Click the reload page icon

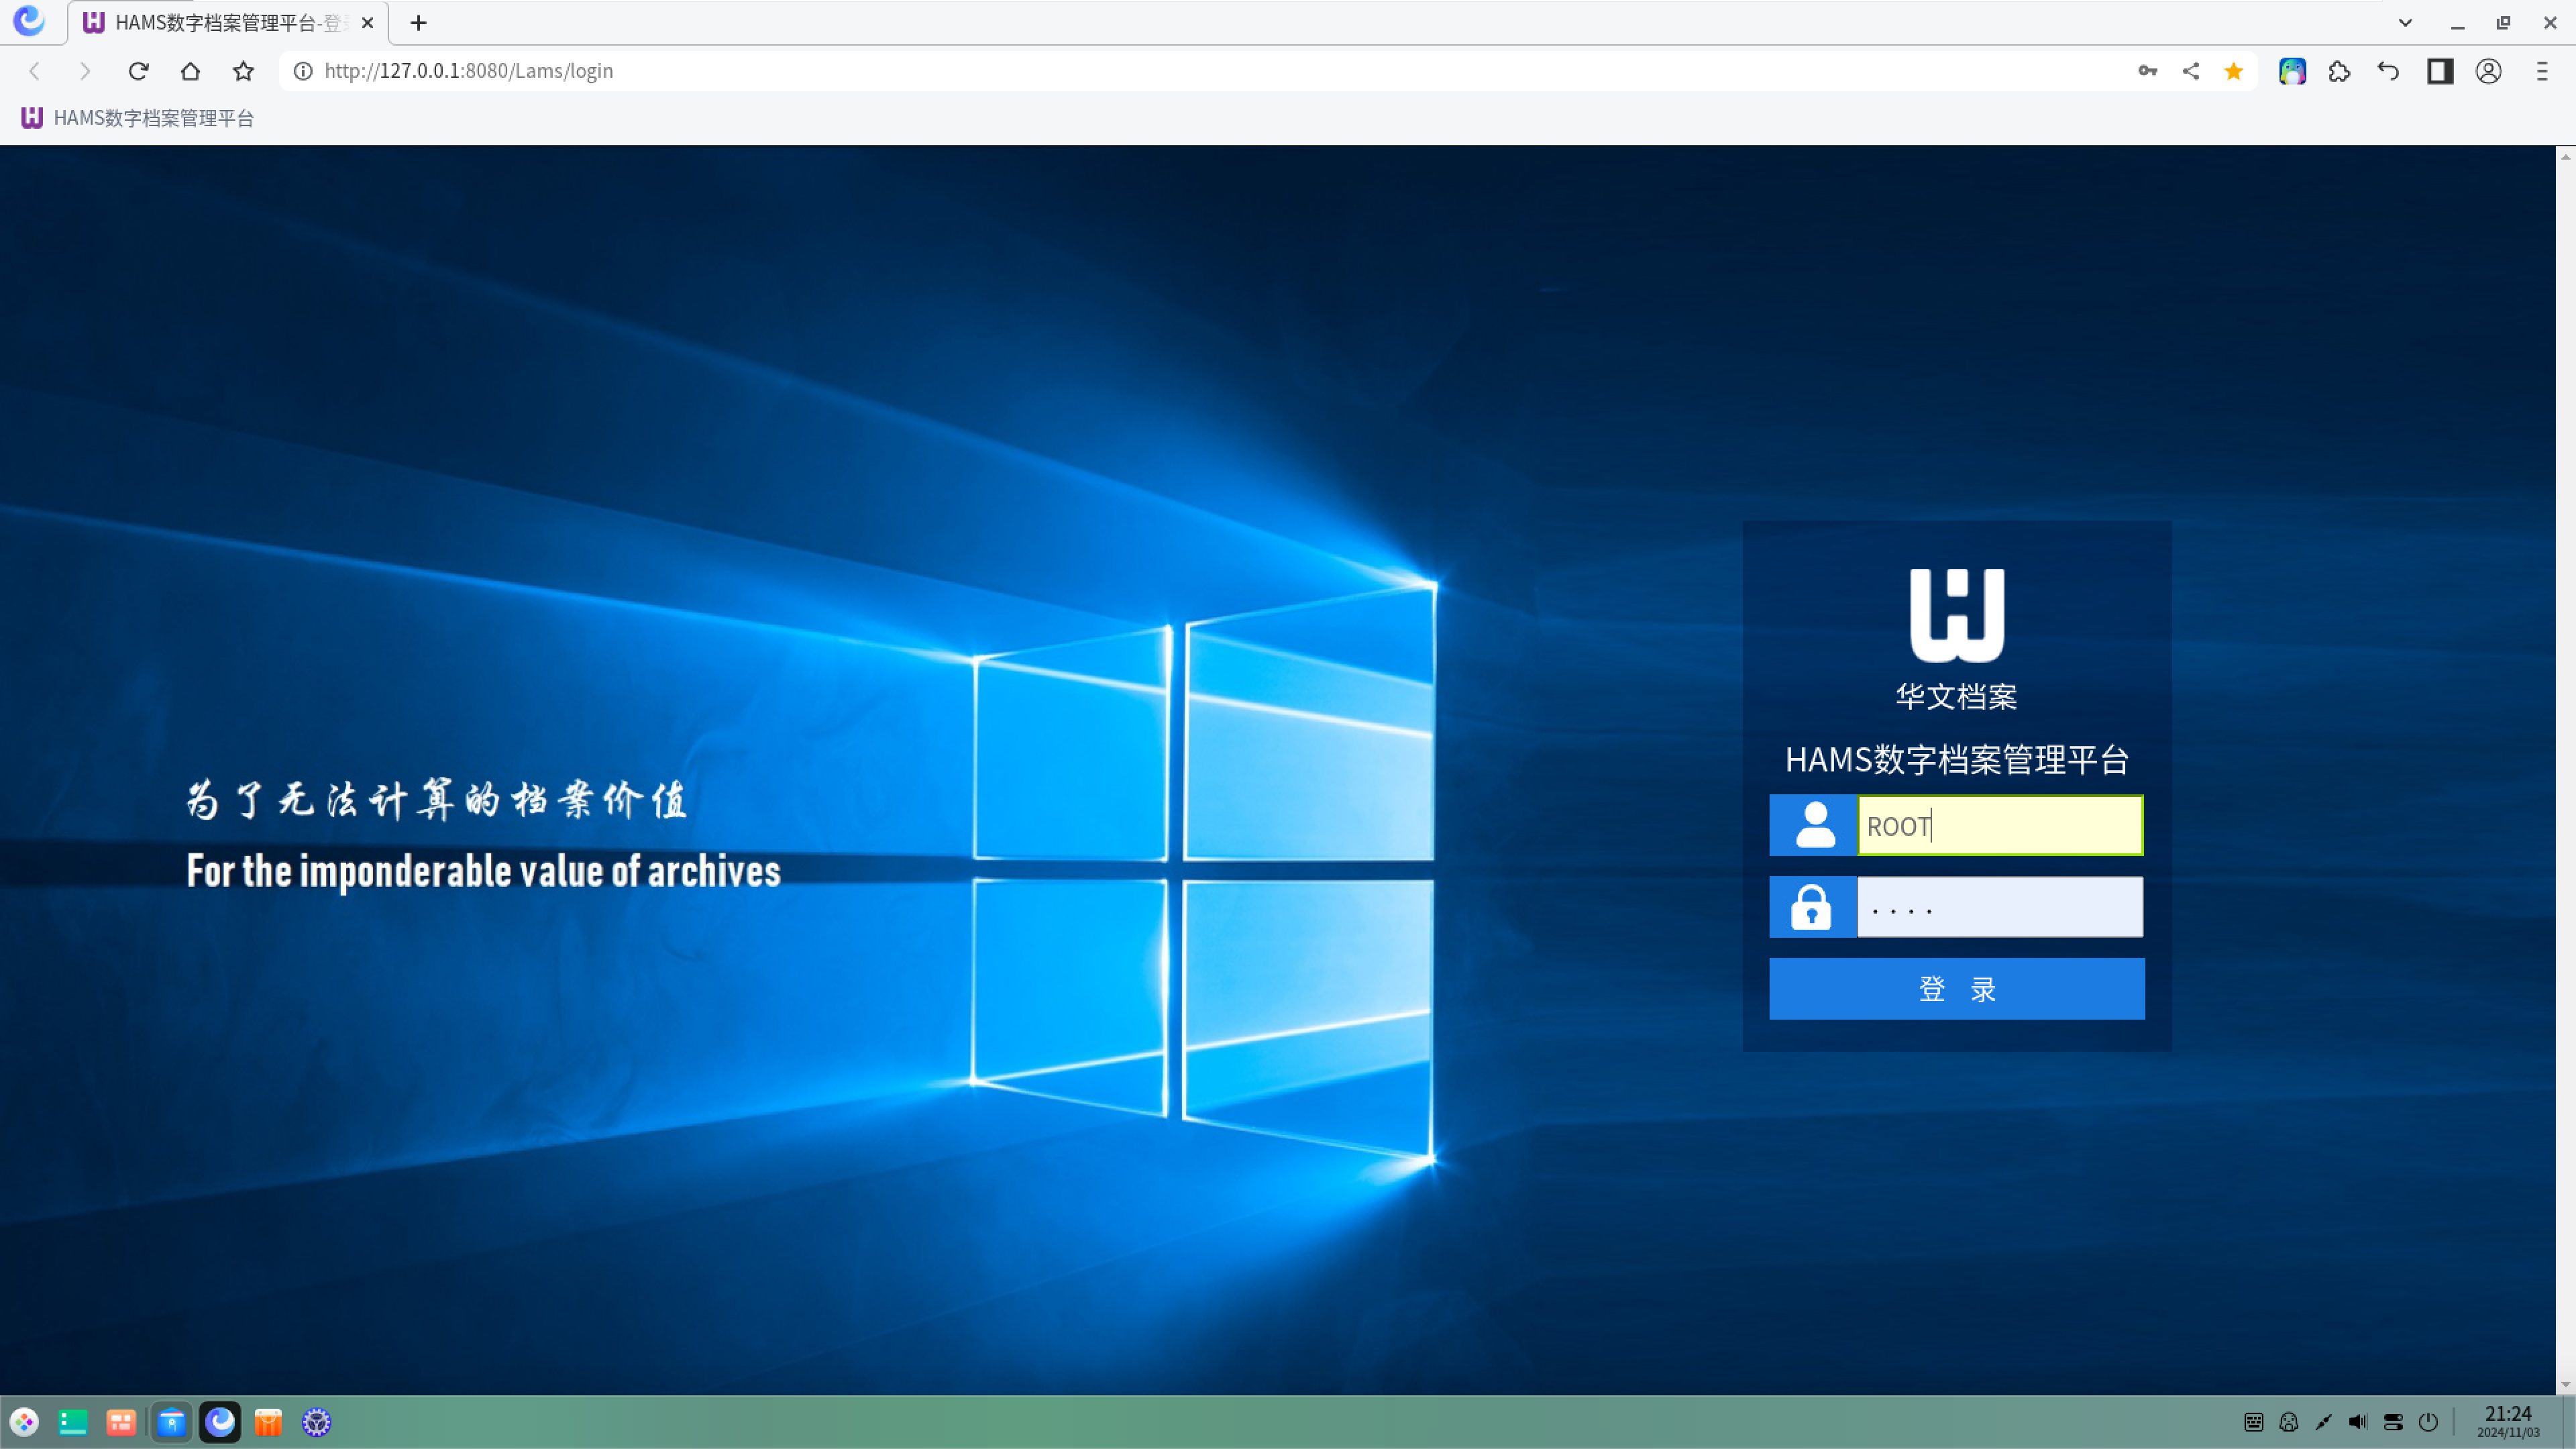point(138,71)
